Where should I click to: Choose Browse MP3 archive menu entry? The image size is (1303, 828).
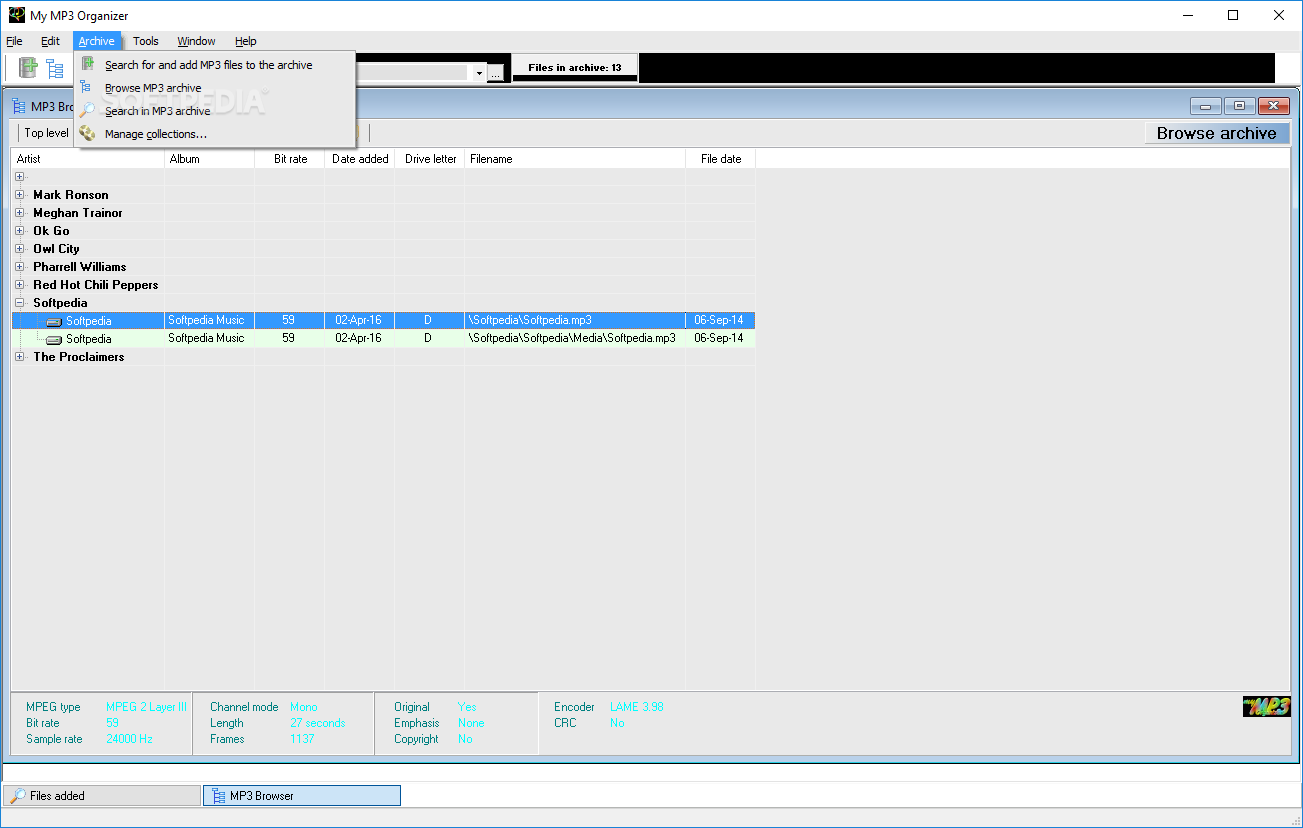pos(215,88)
